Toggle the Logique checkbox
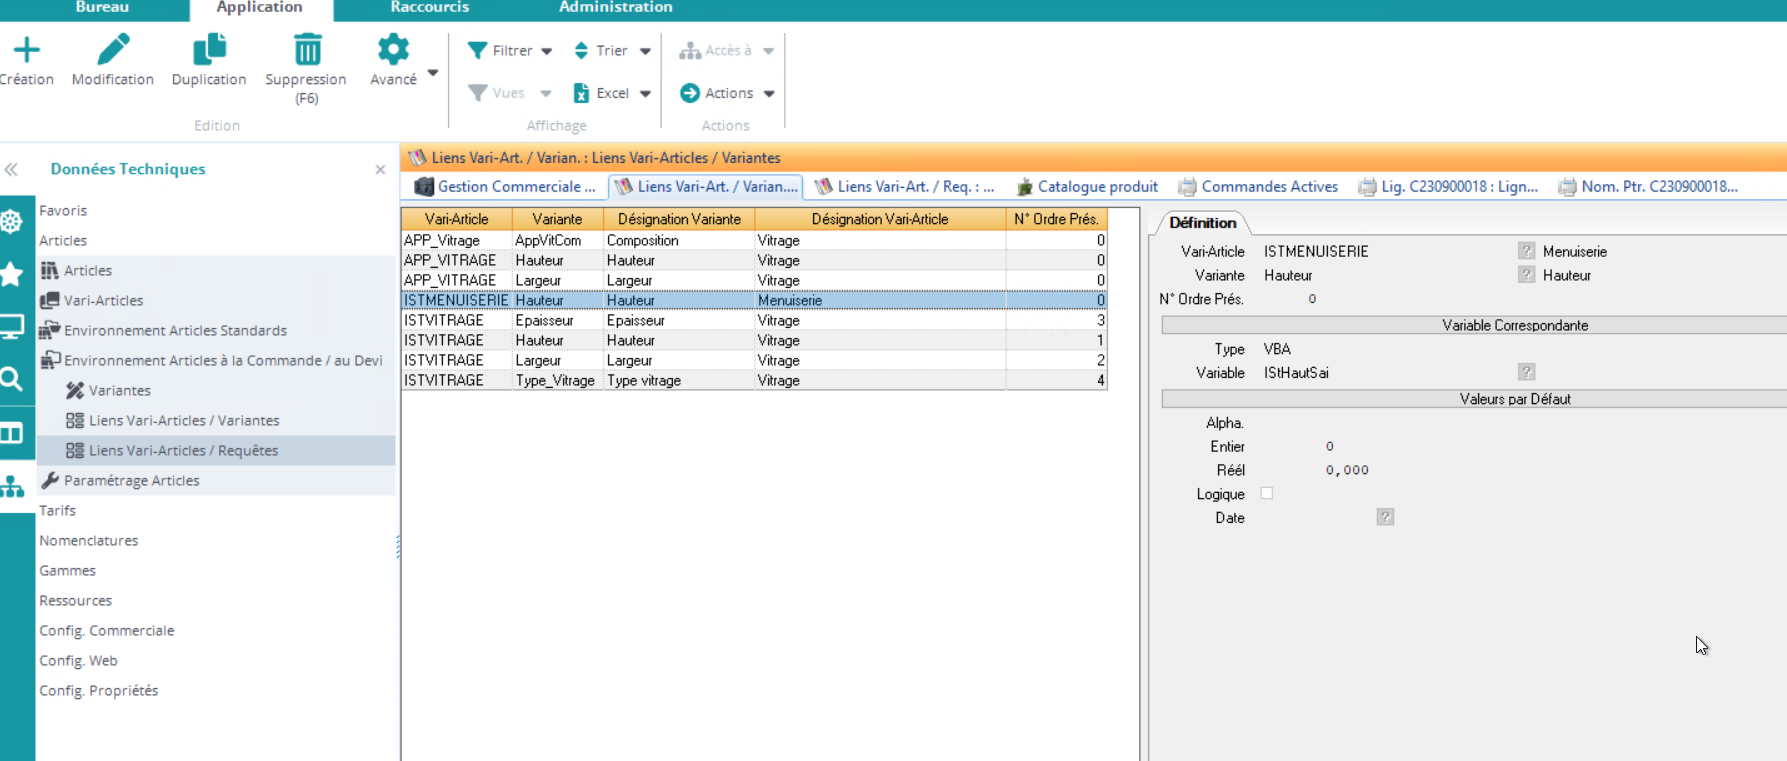This screenshot has width=1787, height=761. coord(1267,493)
